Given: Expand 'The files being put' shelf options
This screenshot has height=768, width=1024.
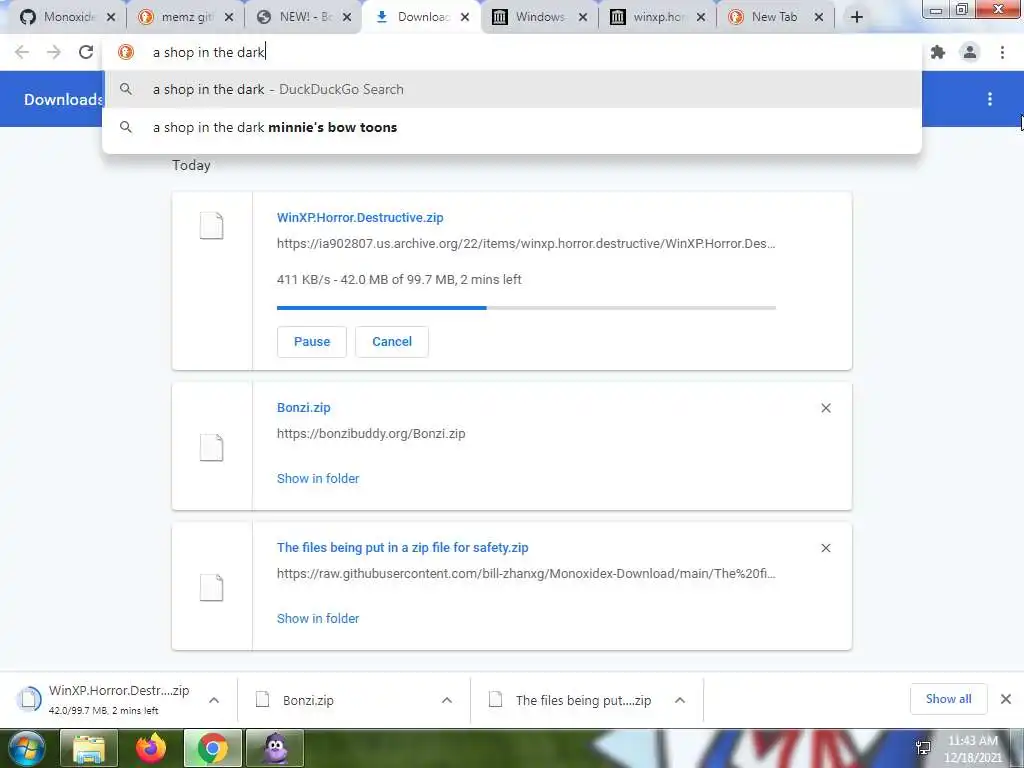Looking at the screenshot, I should (x=680, y=700).
